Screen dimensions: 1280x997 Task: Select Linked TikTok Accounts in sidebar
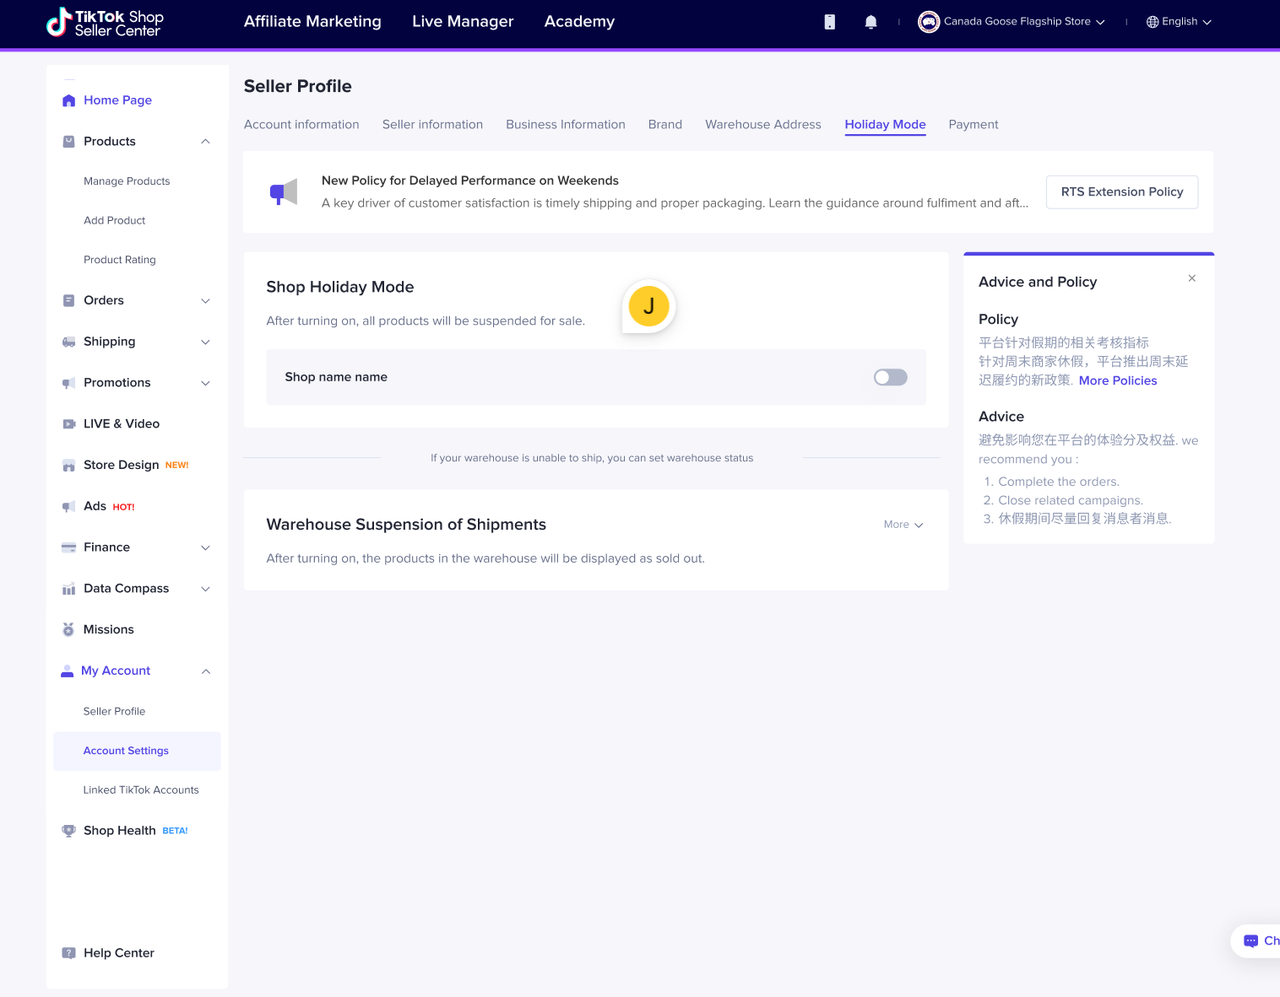coord(141,790)
